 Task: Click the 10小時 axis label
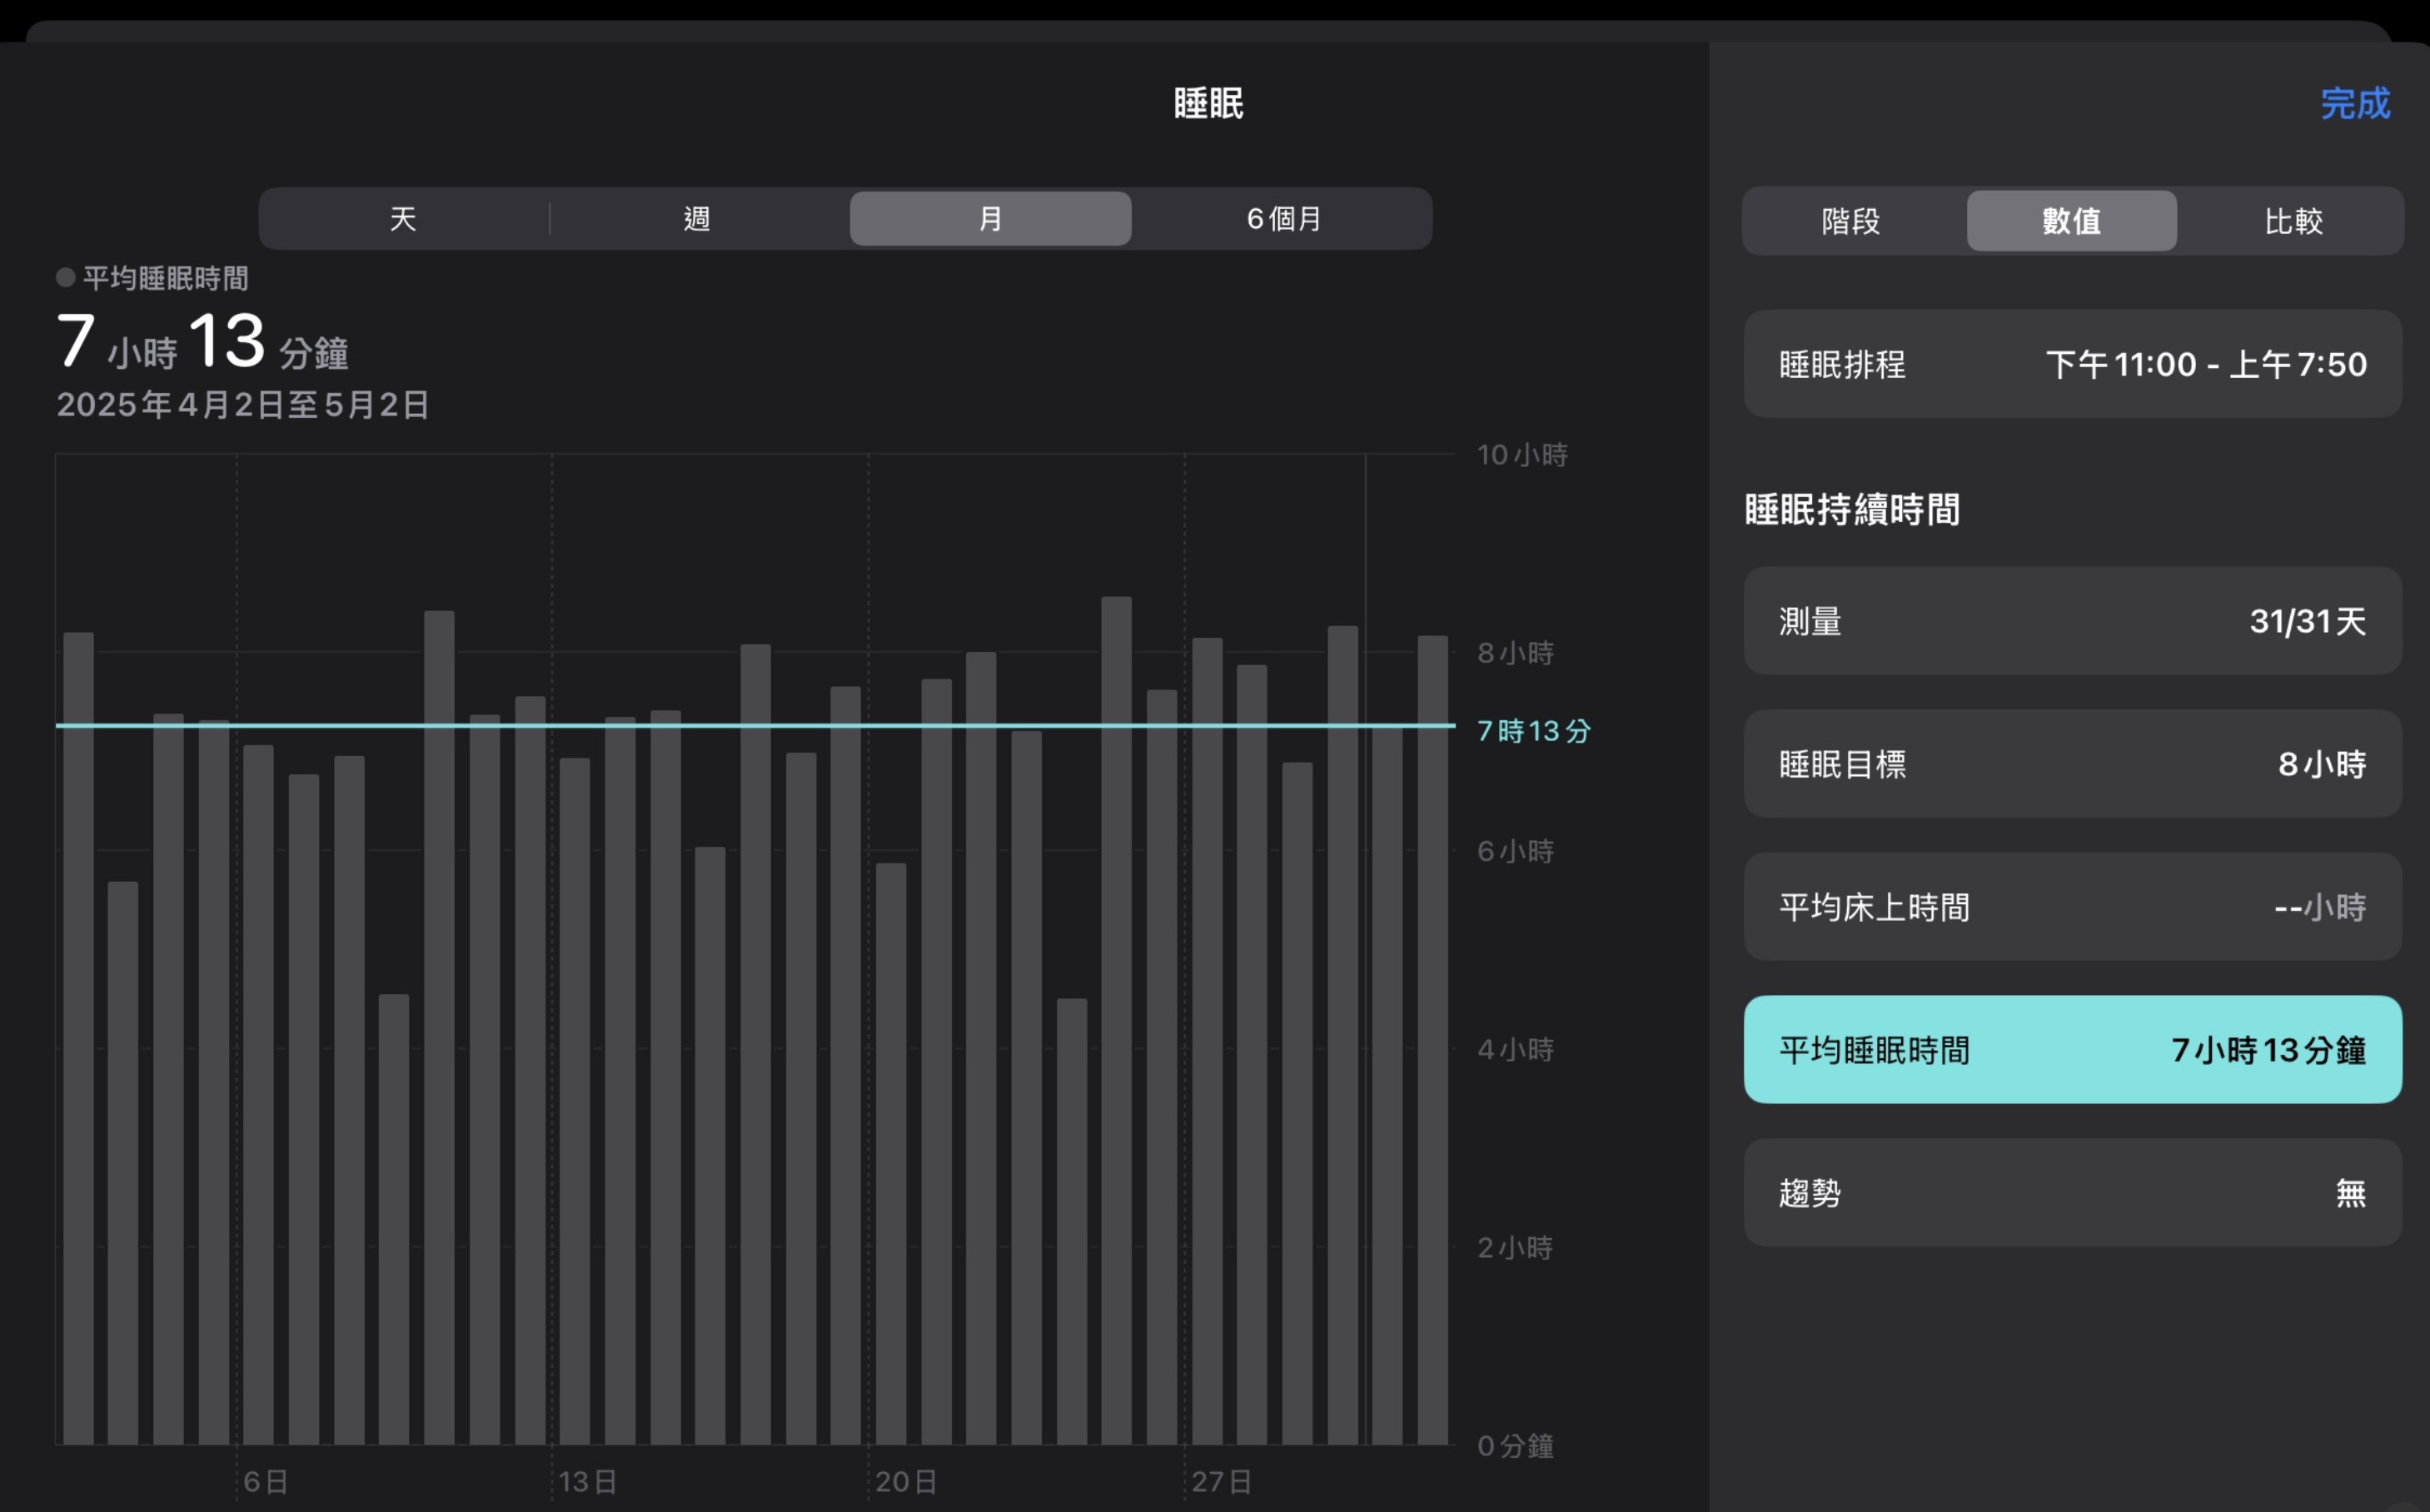(x=1522, y=455)
